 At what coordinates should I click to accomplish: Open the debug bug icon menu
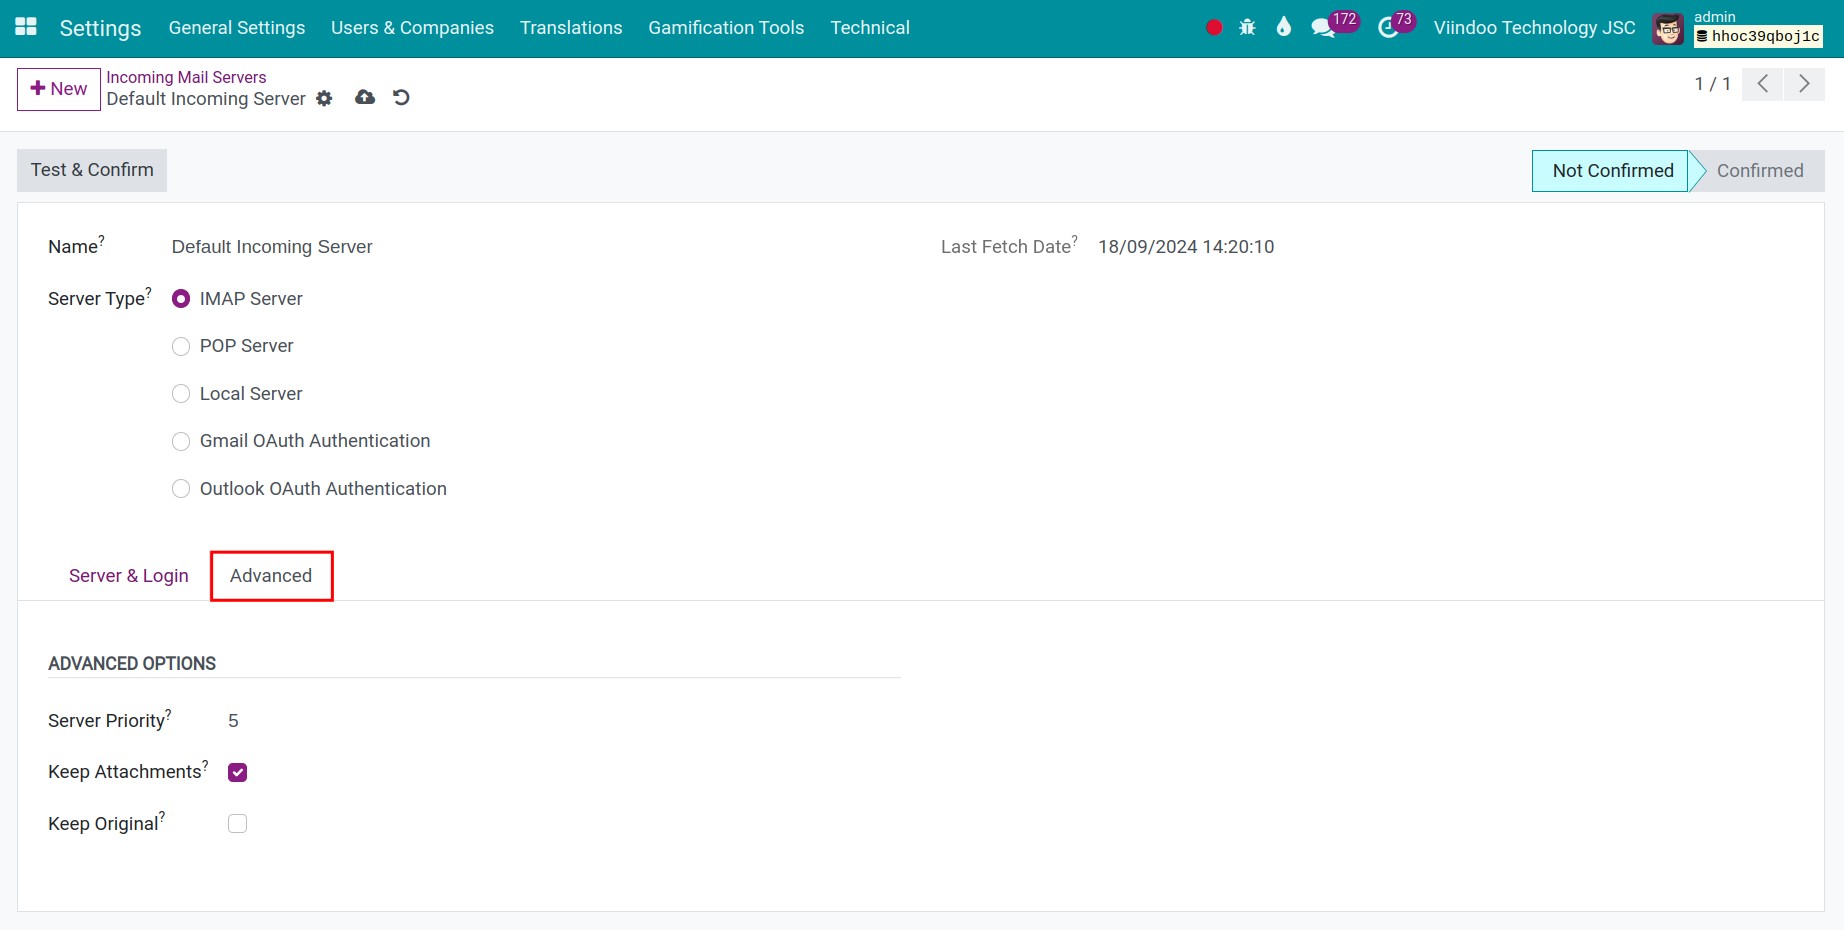point(1247,28)
